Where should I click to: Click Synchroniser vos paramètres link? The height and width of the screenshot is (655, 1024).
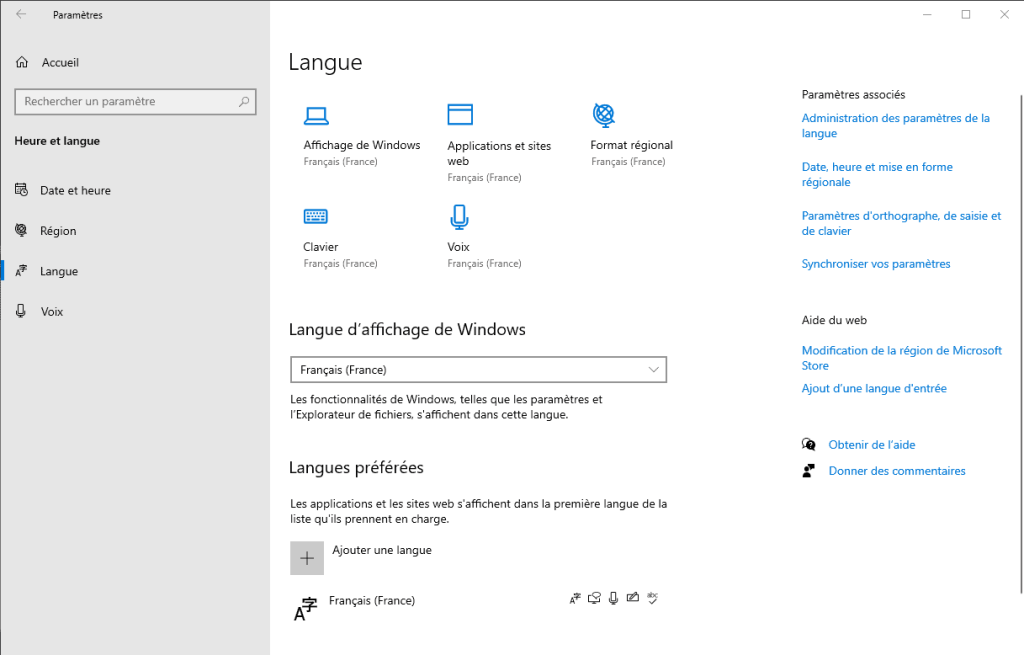(x=875, y=264)
